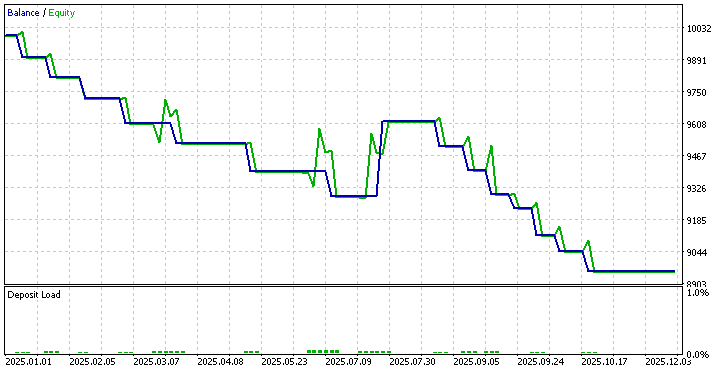Click the 2025.02.05 date label
The width and height of the screenshot is (727, 371).
[x=92, y=362]
